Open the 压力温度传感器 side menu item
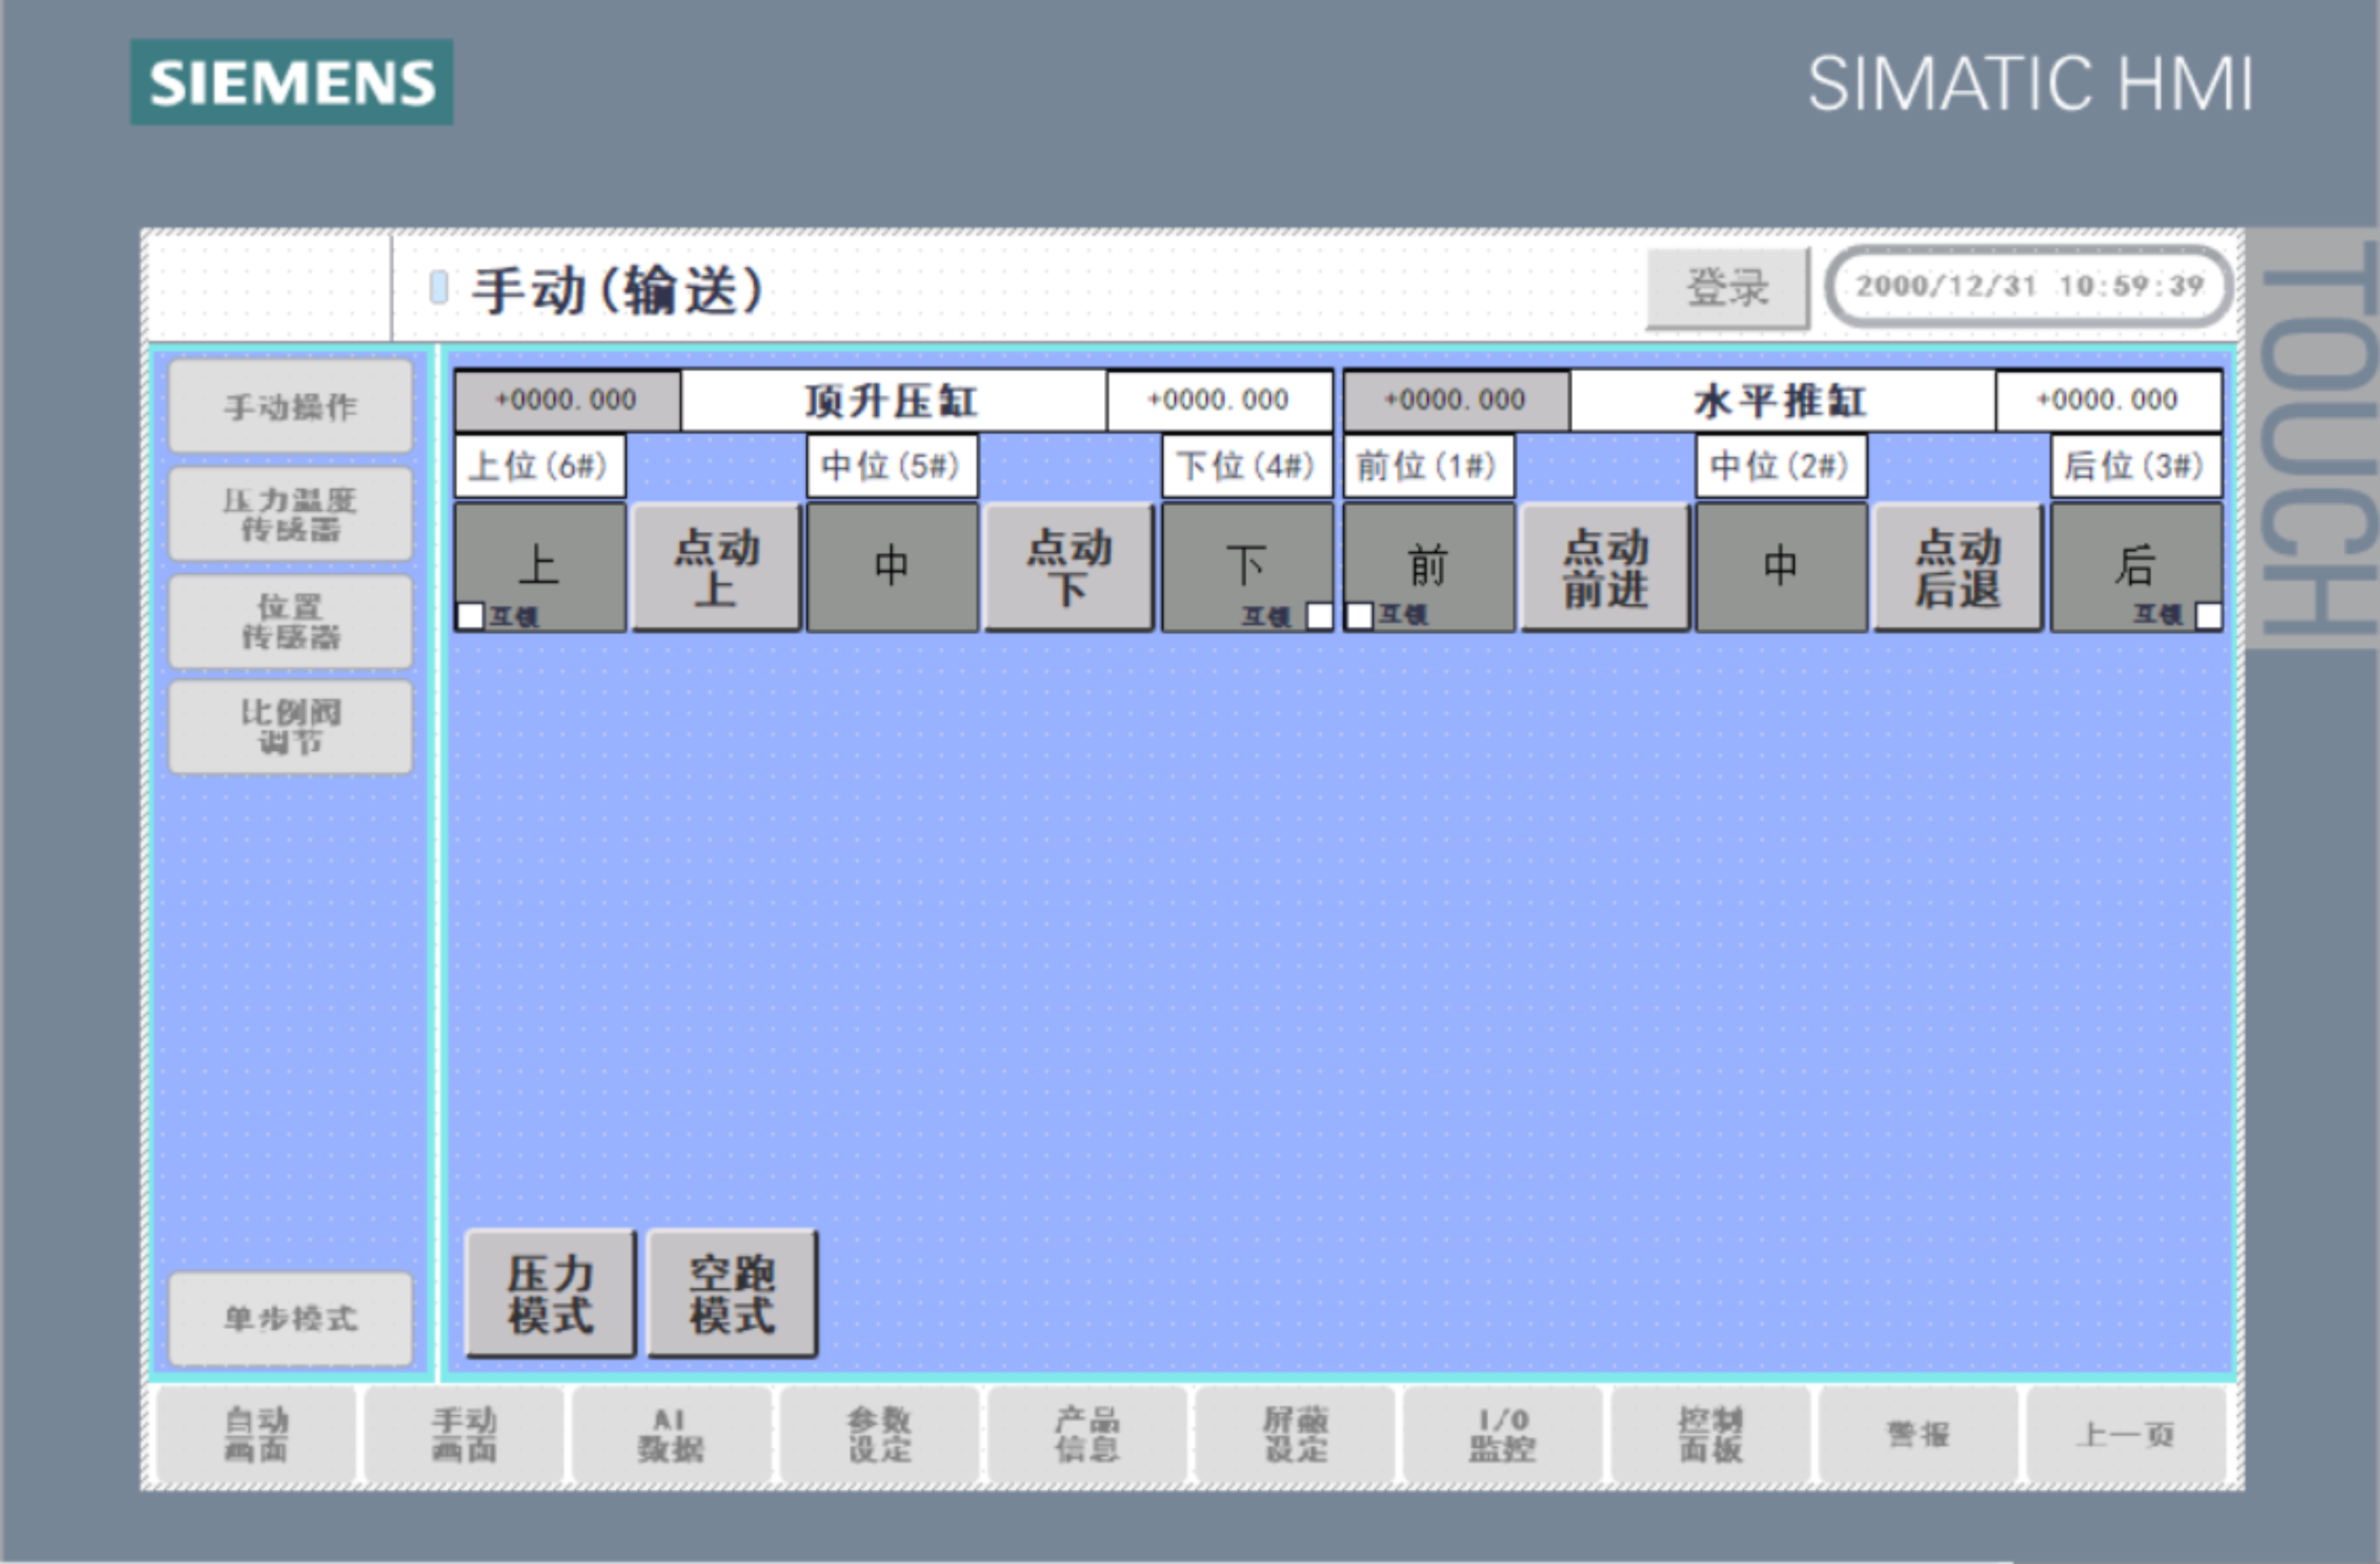This screenshot has width=2380, height=1564. pyautogui.click(x=290, y=514)
